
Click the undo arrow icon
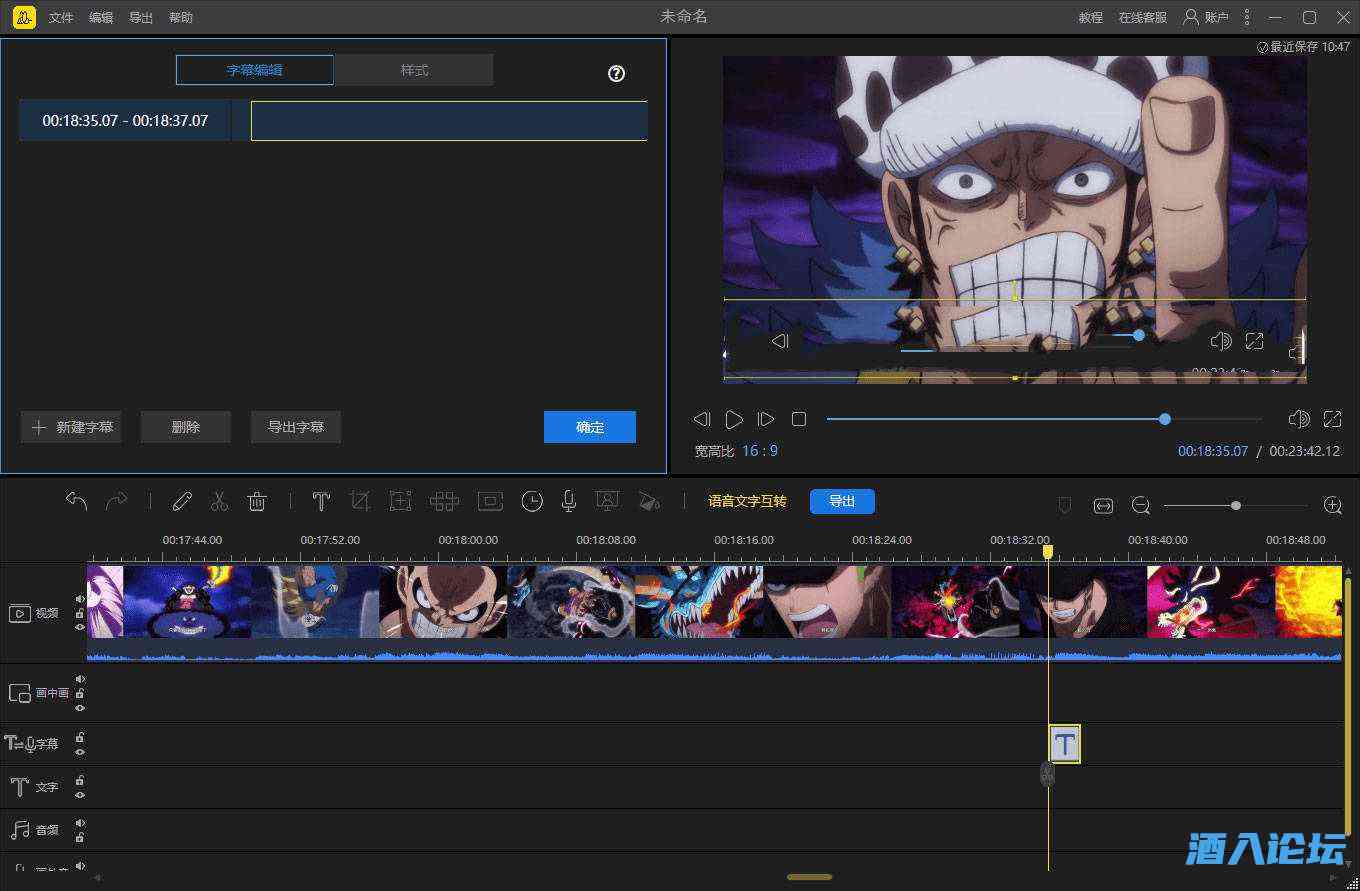point(77,500)
